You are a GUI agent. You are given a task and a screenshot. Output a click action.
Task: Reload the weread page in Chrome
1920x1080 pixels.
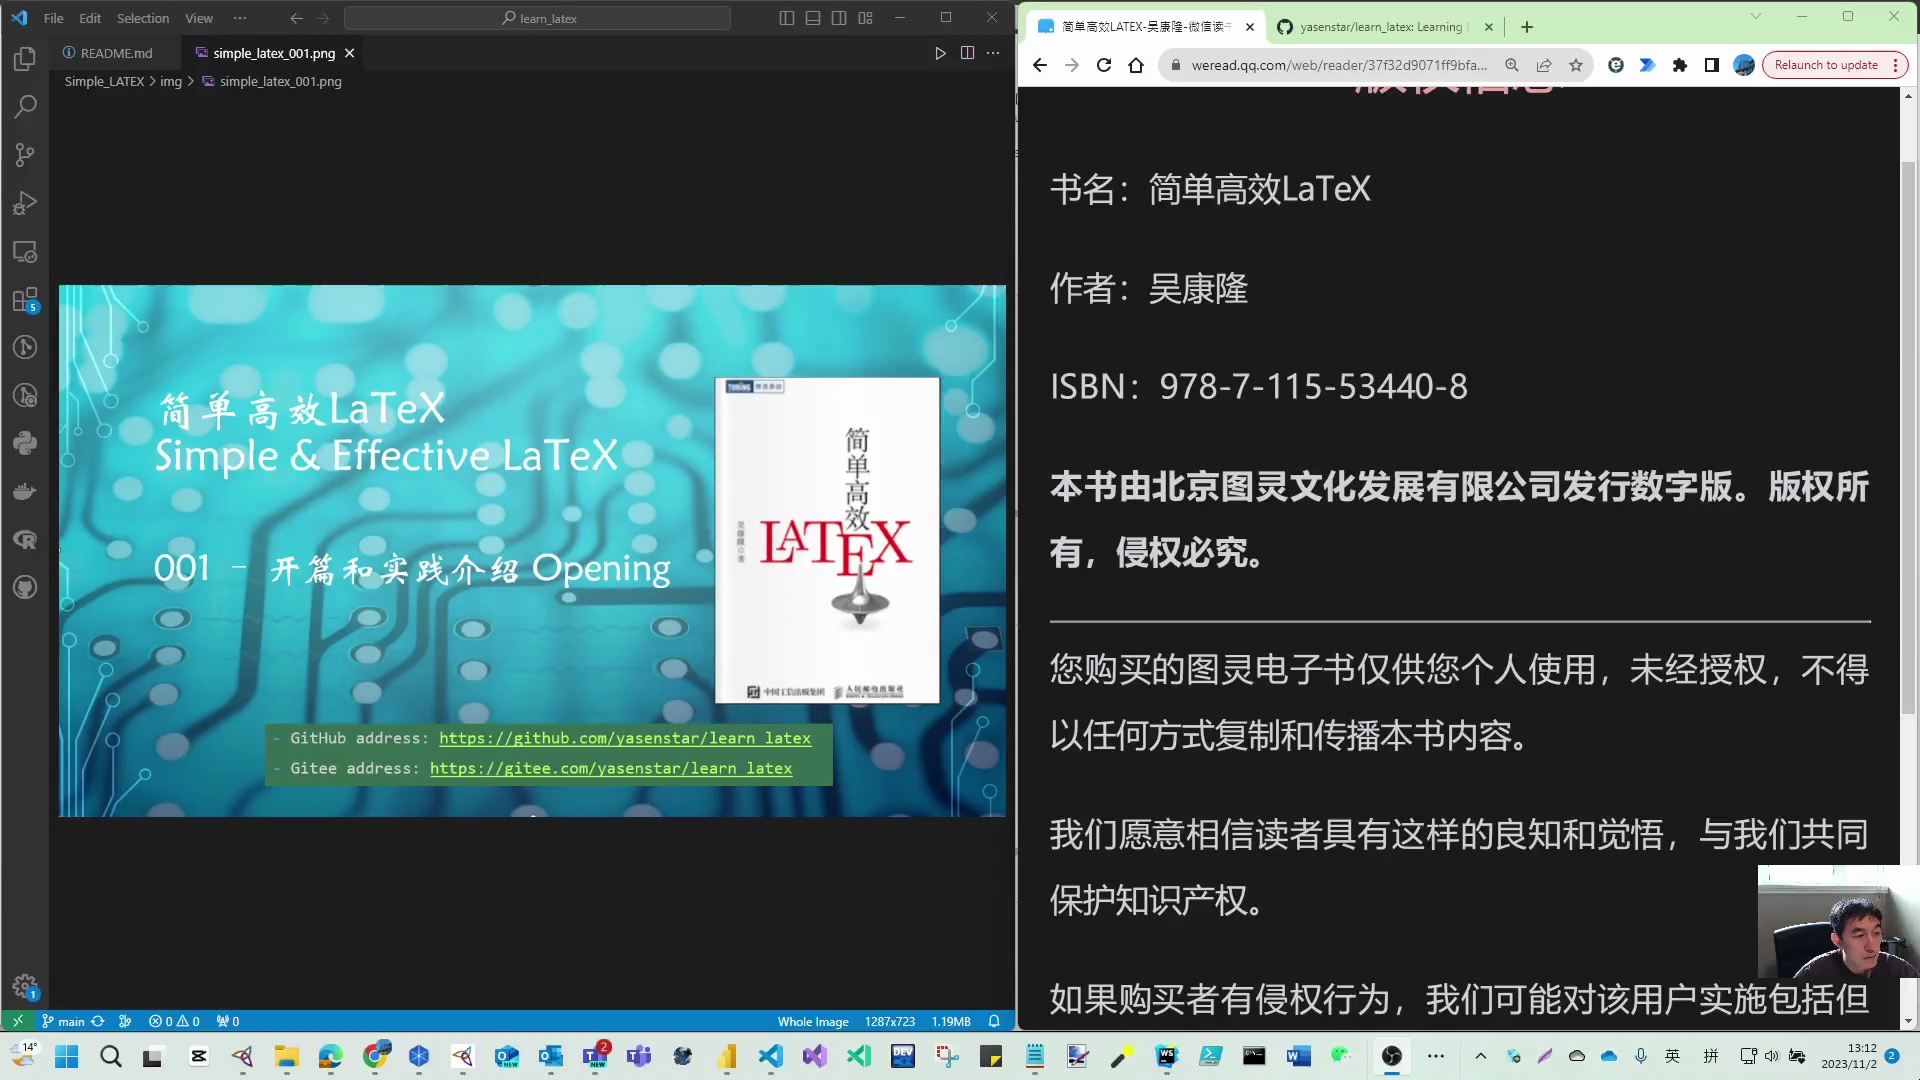tap(1104, 65)
